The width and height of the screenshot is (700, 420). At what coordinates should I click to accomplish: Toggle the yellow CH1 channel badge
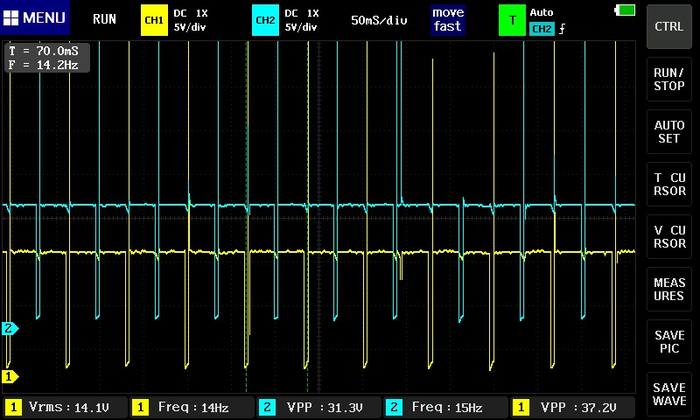(153, 19)
